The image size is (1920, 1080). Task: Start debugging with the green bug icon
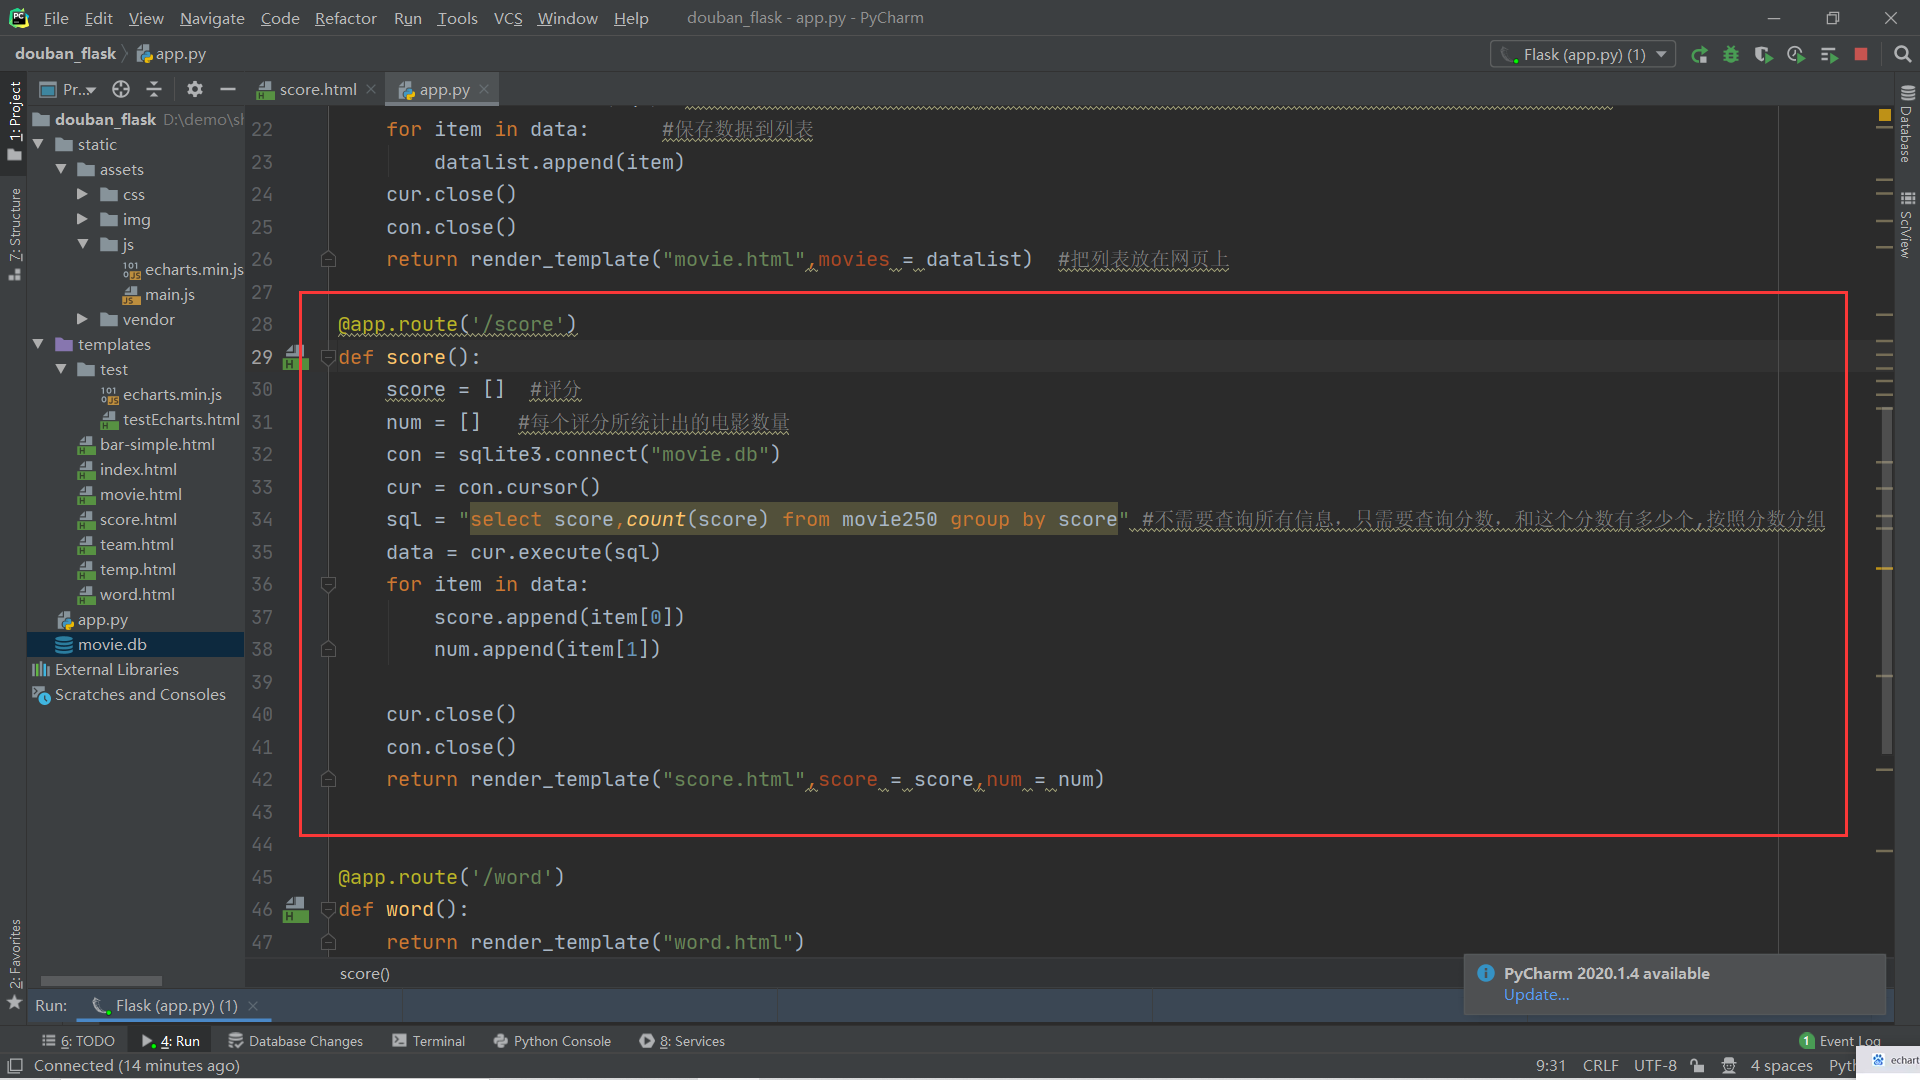(x=1731, y=55)
